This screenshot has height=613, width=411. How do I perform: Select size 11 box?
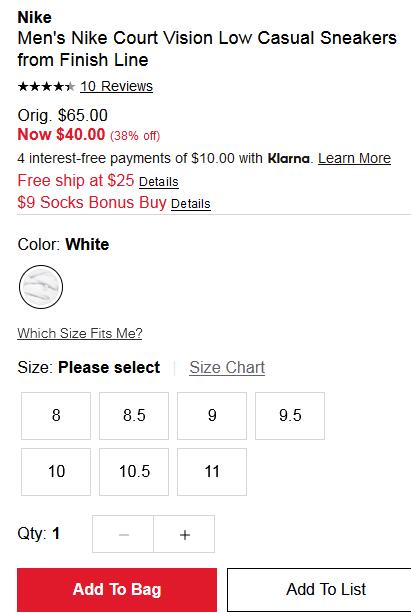212,472
